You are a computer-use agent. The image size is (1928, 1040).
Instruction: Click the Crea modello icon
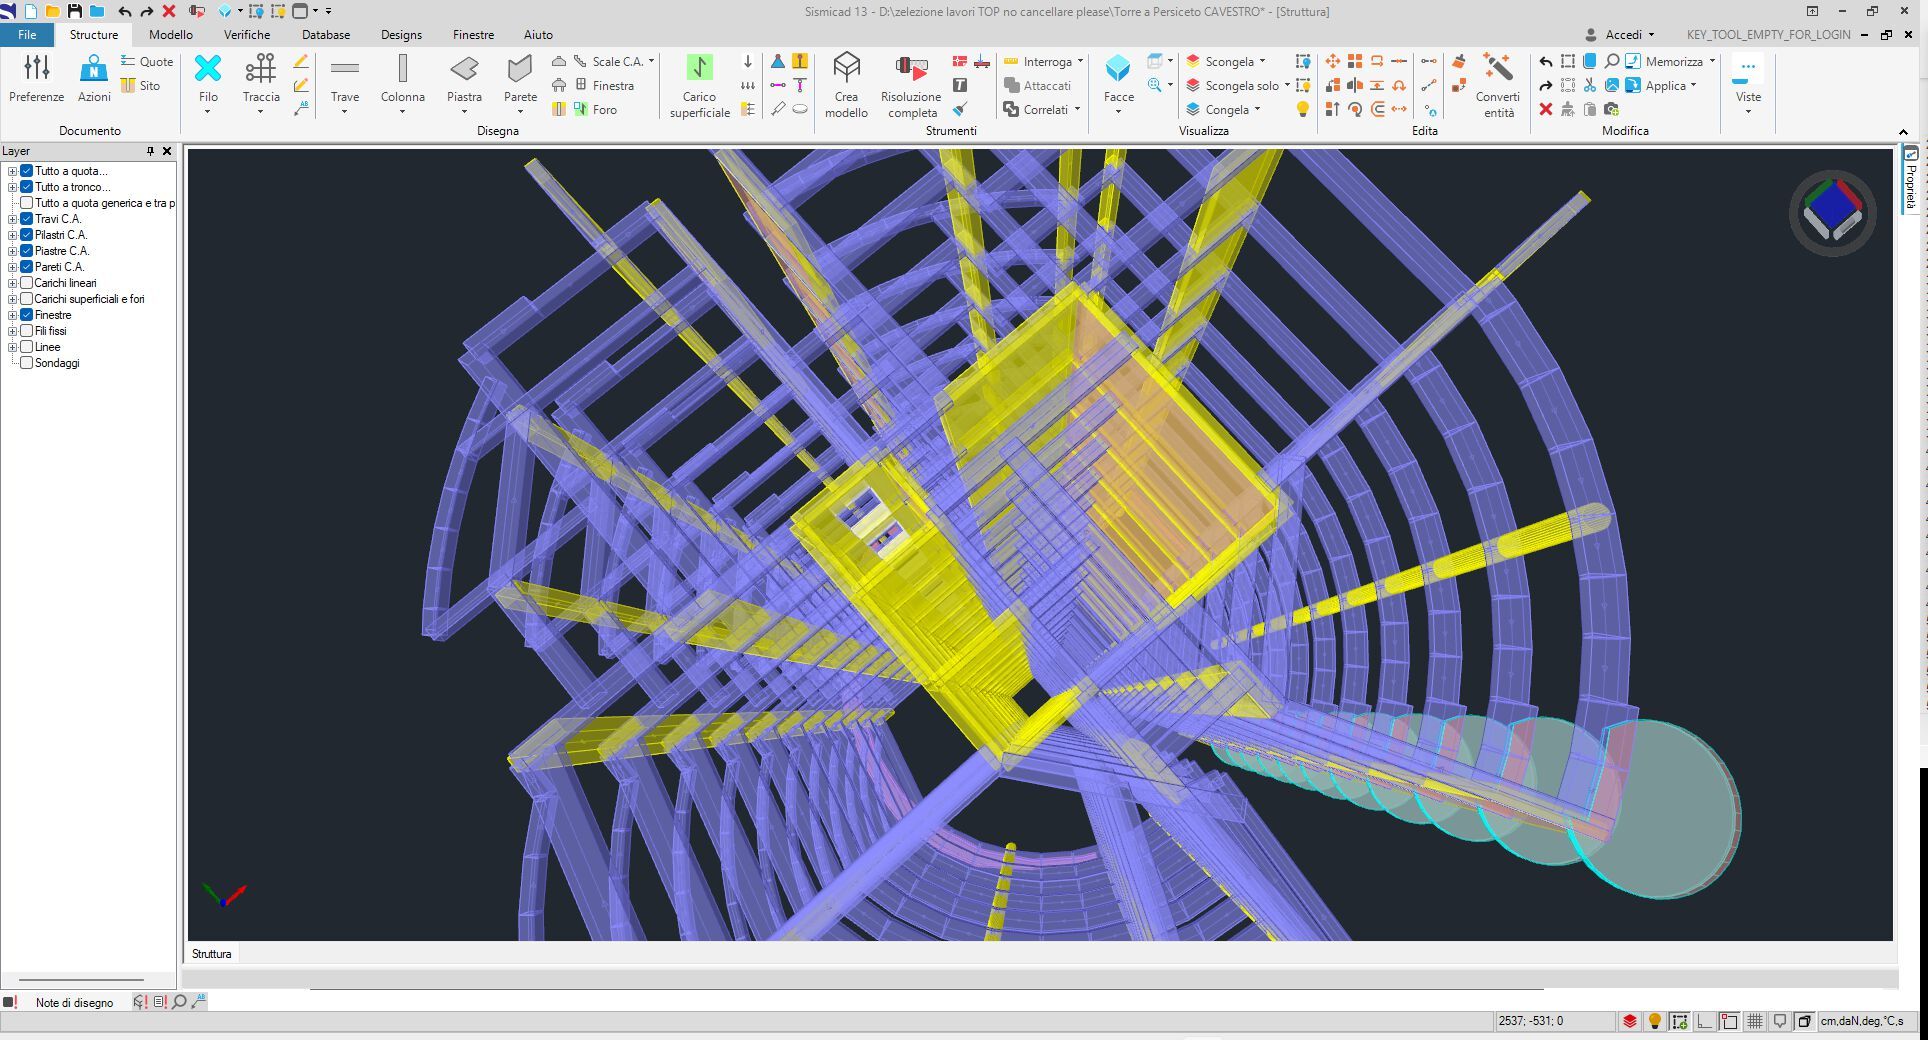[846, 70]
